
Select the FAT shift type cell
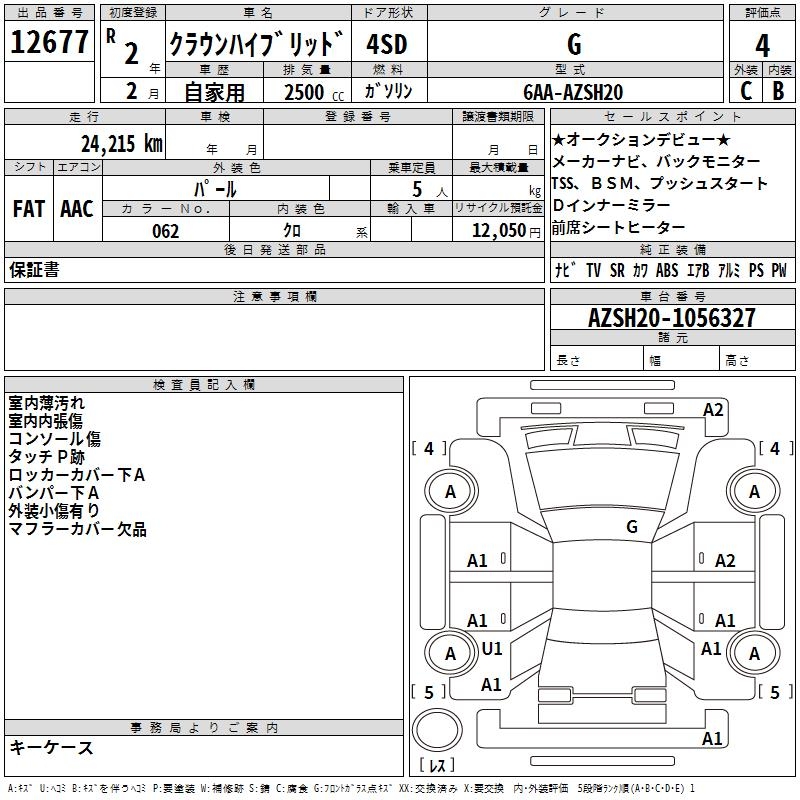pyautogui.click(x=28, y=209)
